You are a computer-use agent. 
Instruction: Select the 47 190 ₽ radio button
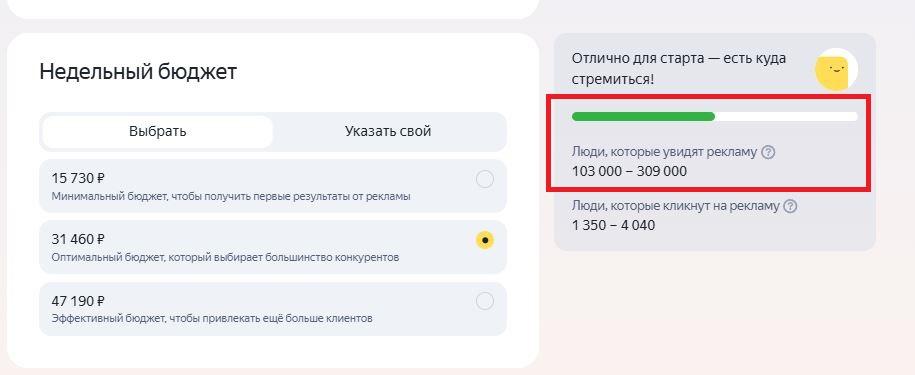tap(485, 302)
